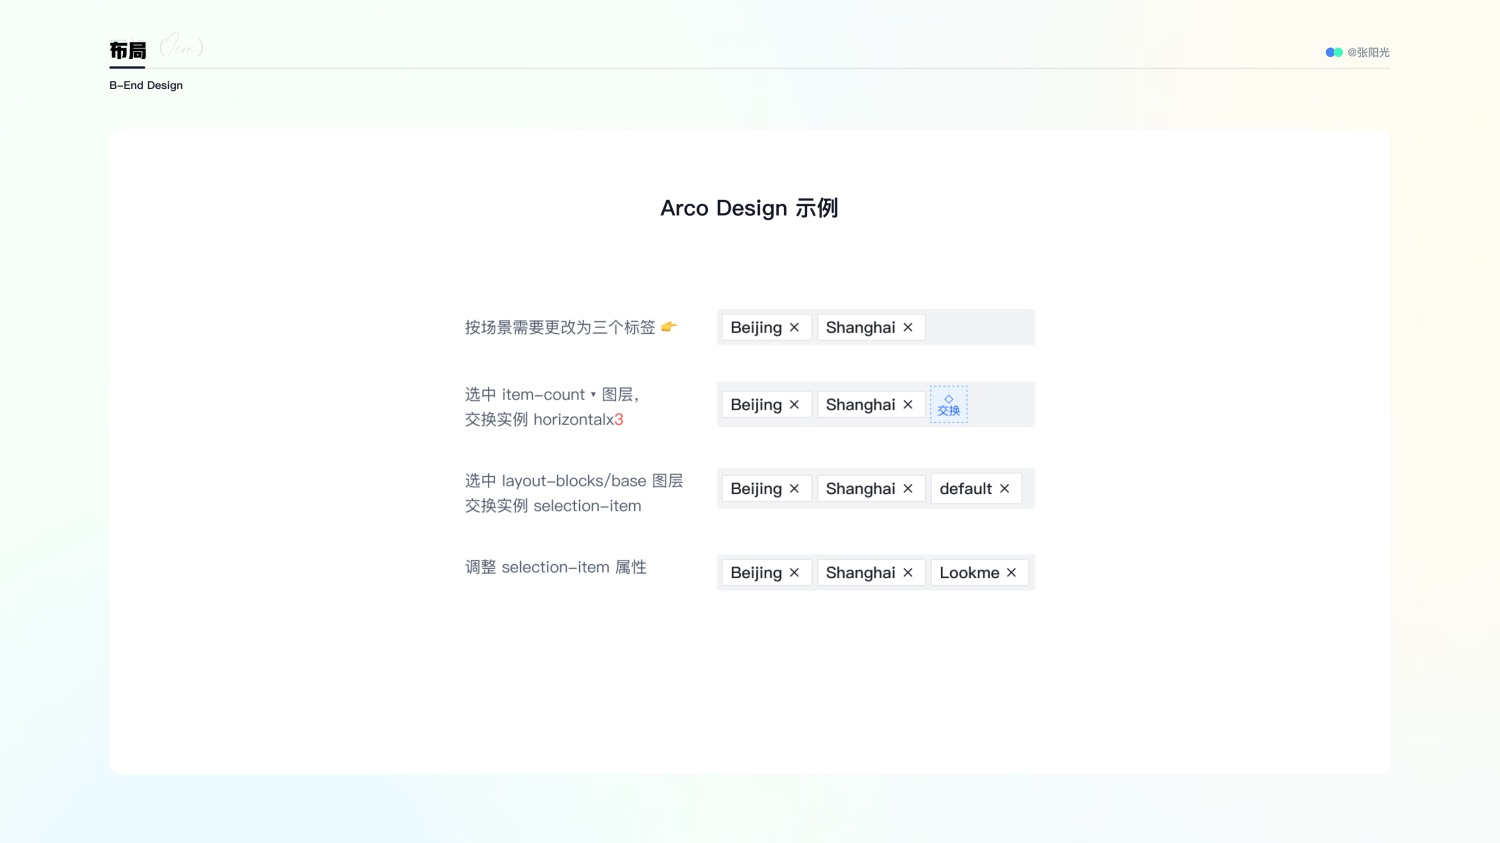Viewport: 1500px width, 843px height.
Task: Click the B-End Design subtitle
Action: (146, 85)
